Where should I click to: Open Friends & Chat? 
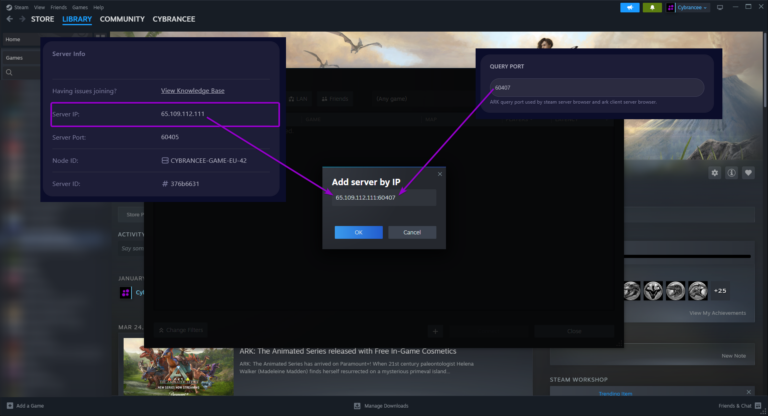pos(740,406)
